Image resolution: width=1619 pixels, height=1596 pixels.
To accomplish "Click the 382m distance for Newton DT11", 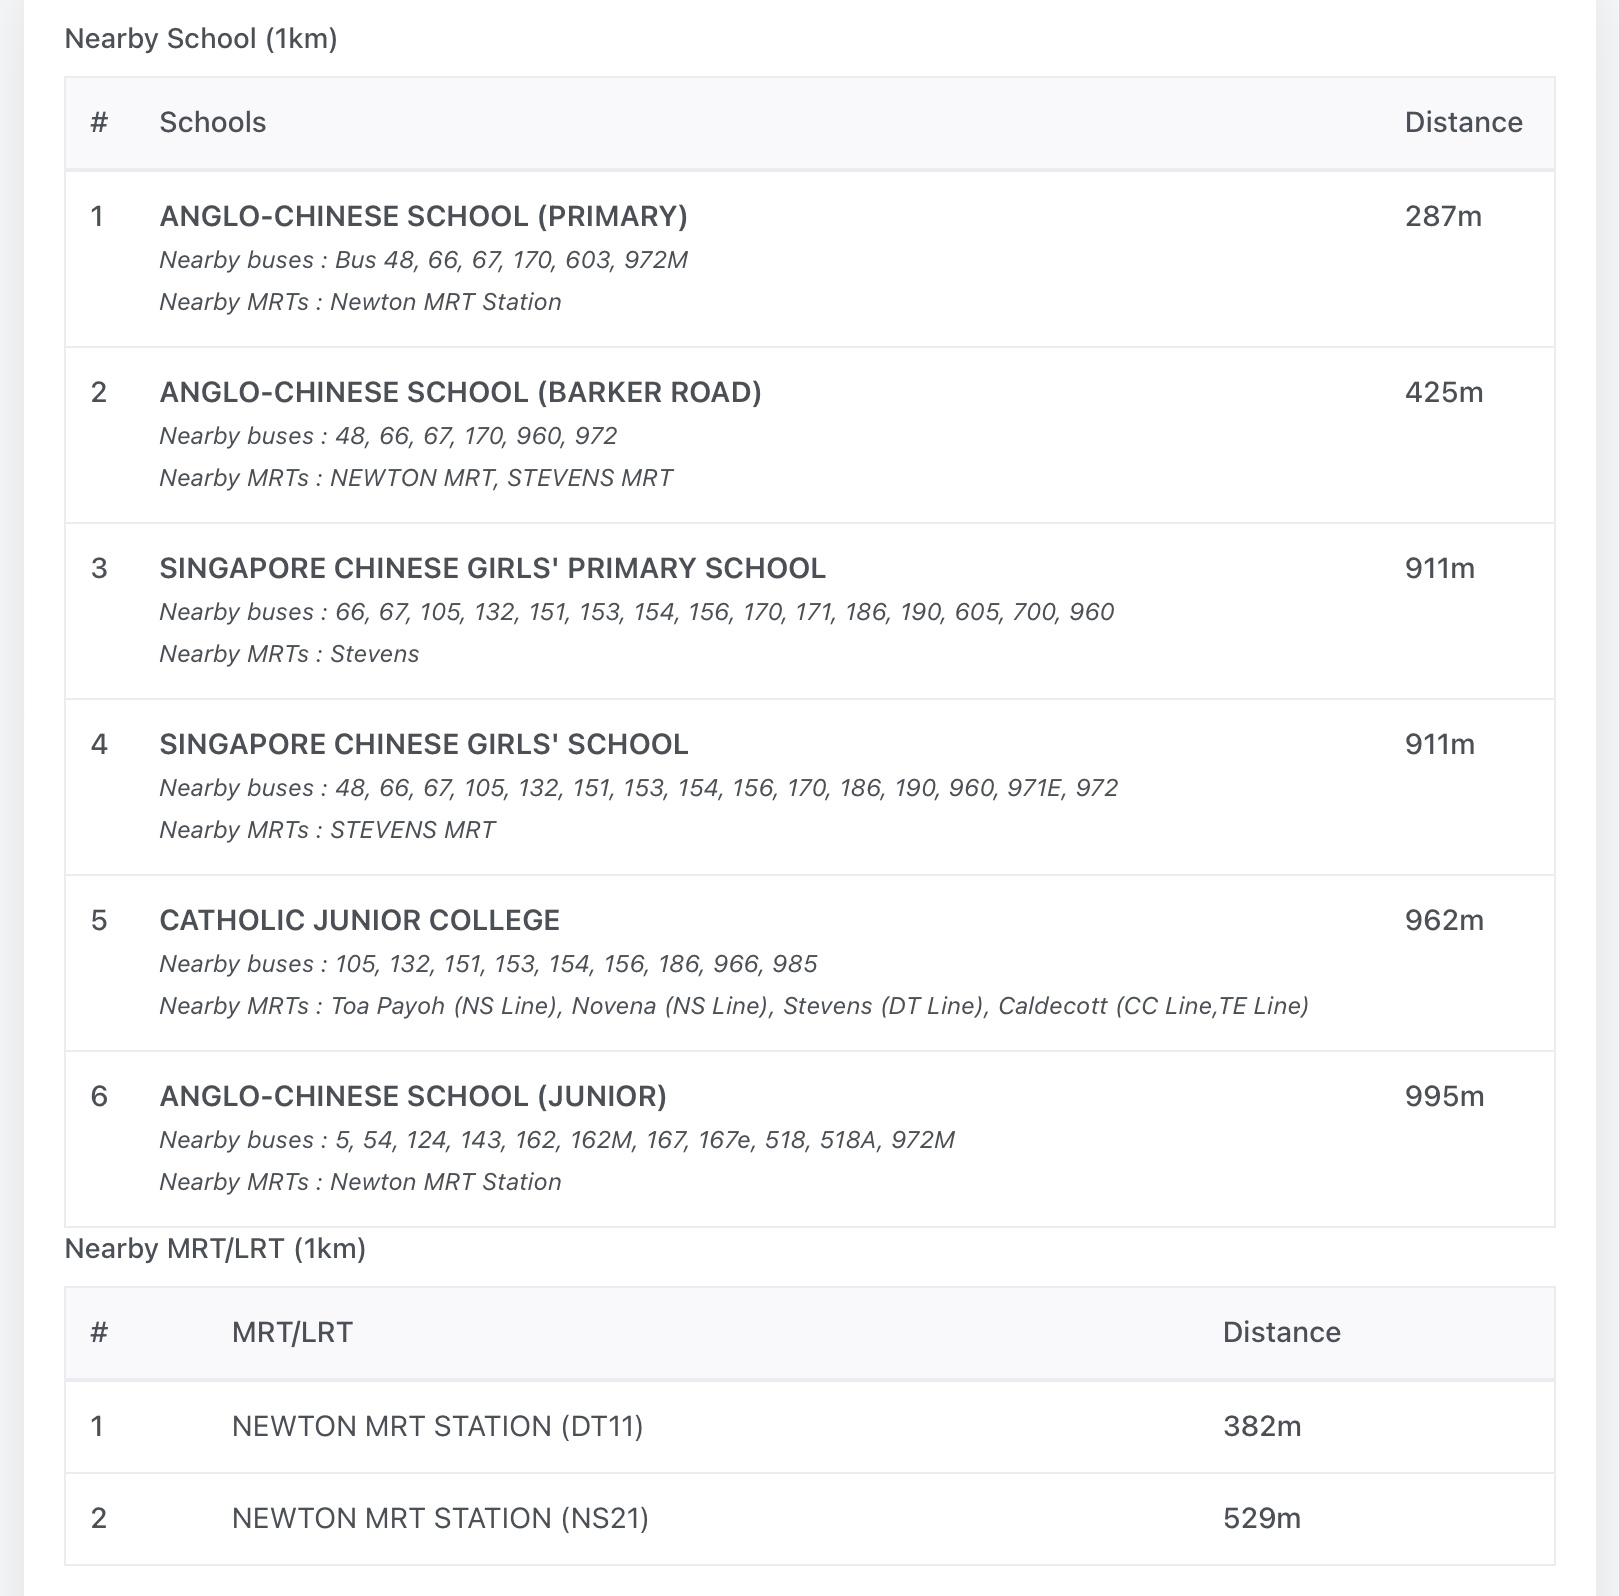I will point(1262,1426).
